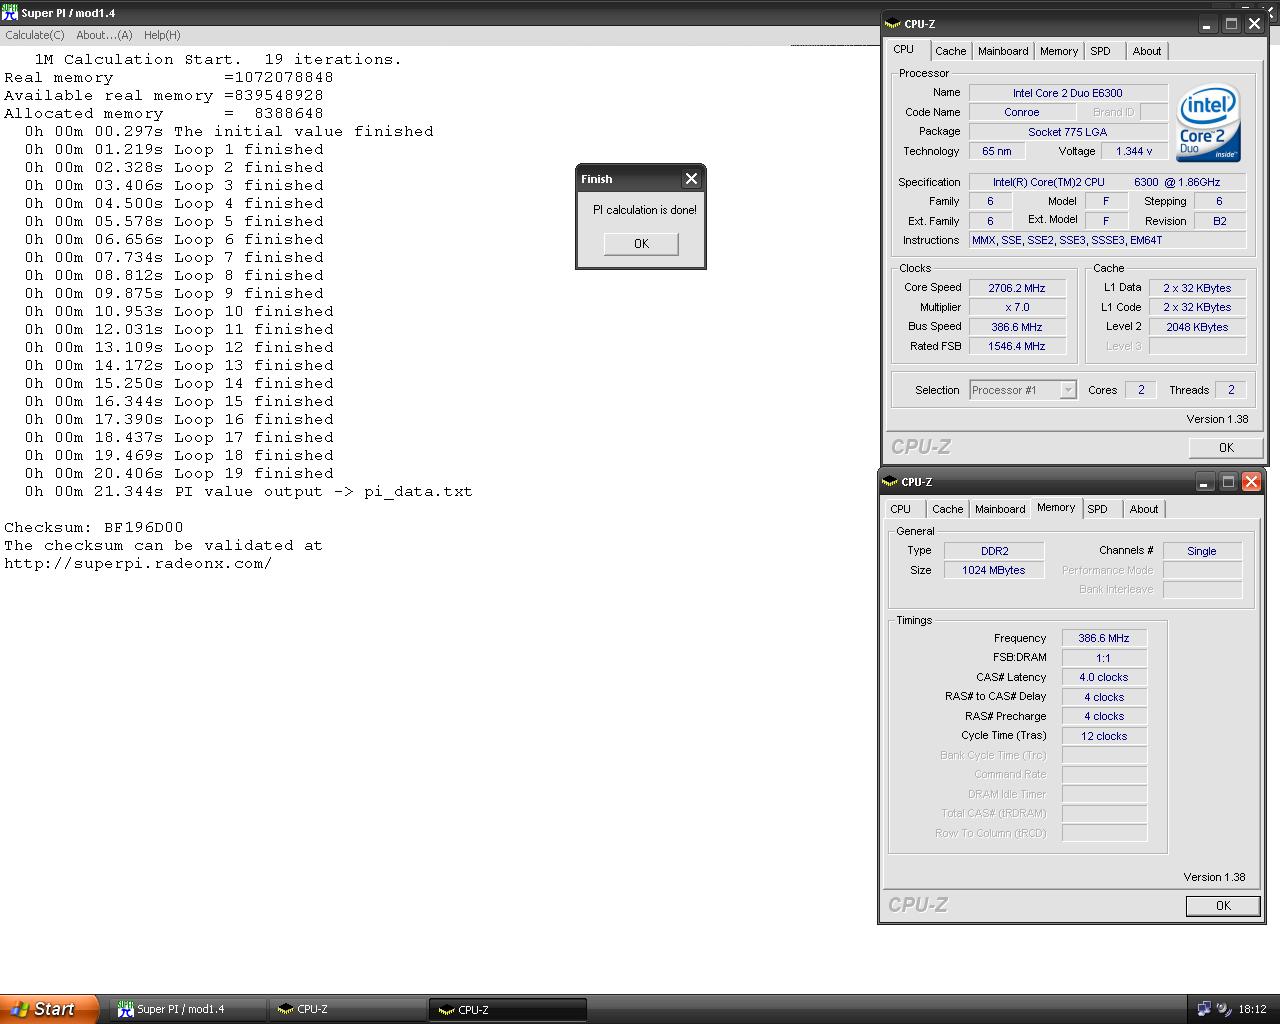This screenshot has width=1280, height=1024.
Task: Activate Super PI / mod1.4 taskbar button
Action: tap(188, 1010)
